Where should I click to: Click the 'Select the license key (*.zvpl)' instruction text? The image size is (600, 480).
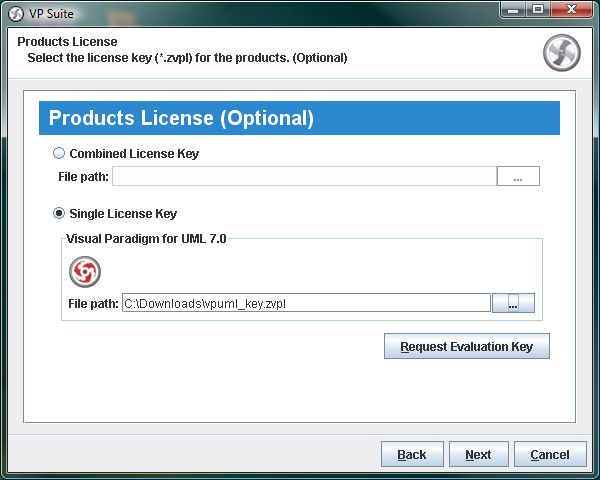(x=187, y=58)
